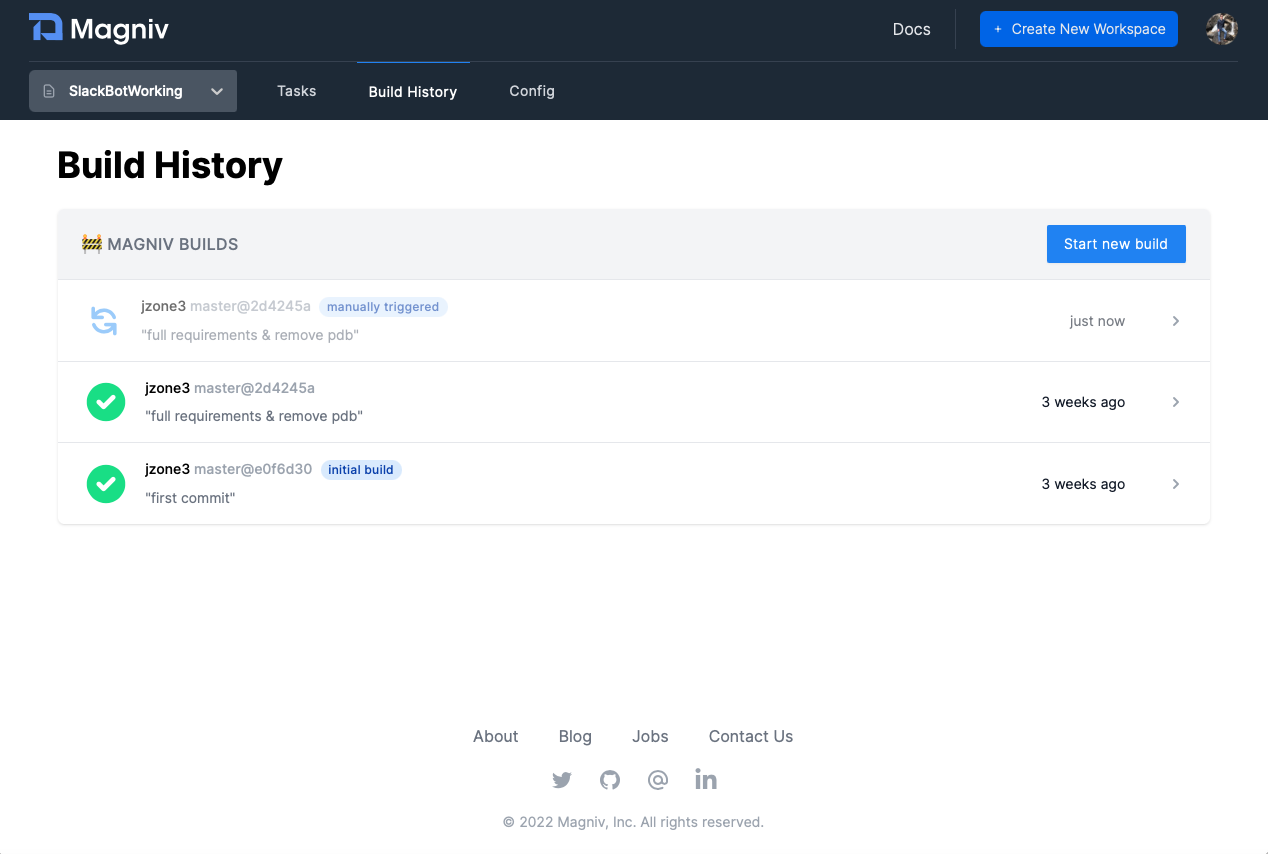Image resolution: width=1268 pixels, height=854 pixels.
Task: Open the Docs link
Action: (x=912, y=29)
